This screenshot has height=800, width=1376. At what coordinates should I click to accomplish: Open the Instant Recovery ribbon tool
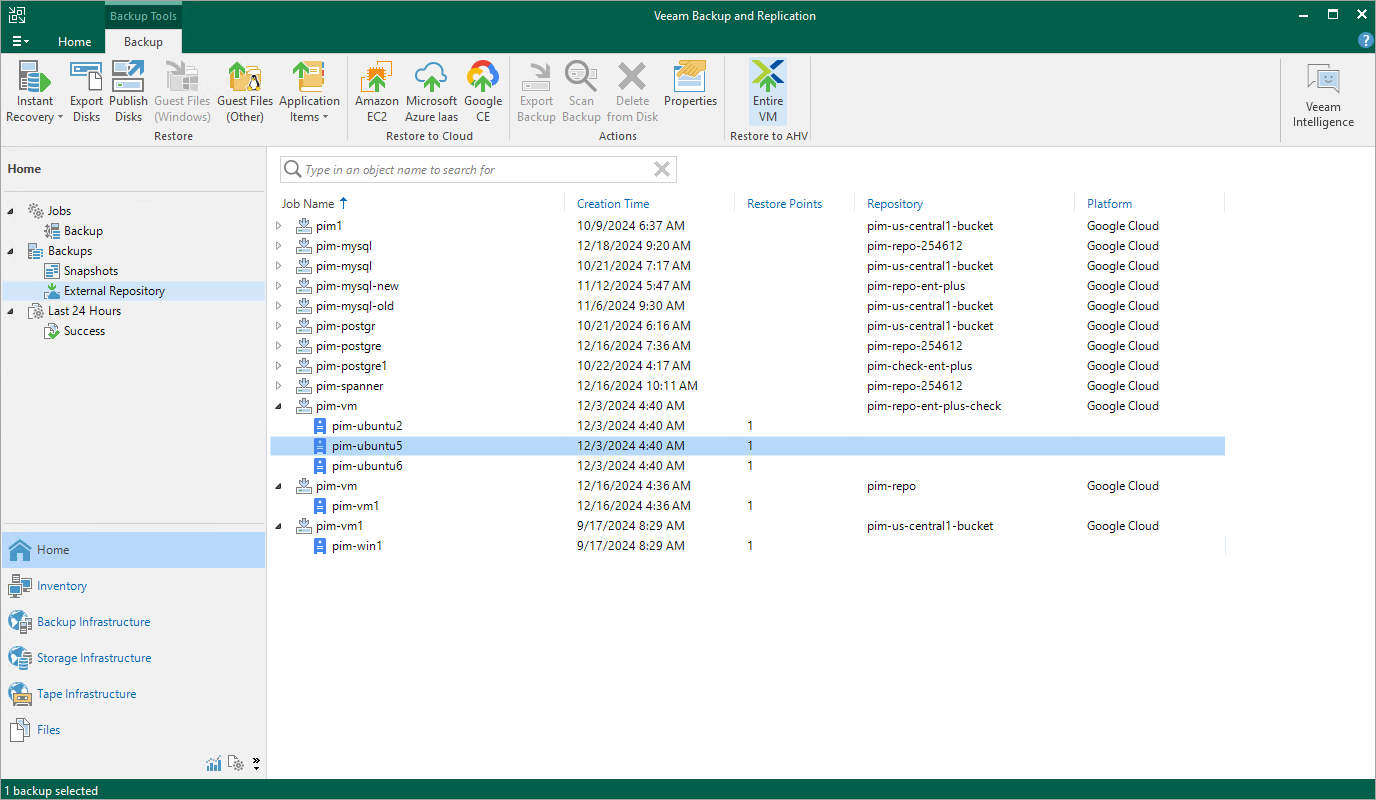pos(35,92)
